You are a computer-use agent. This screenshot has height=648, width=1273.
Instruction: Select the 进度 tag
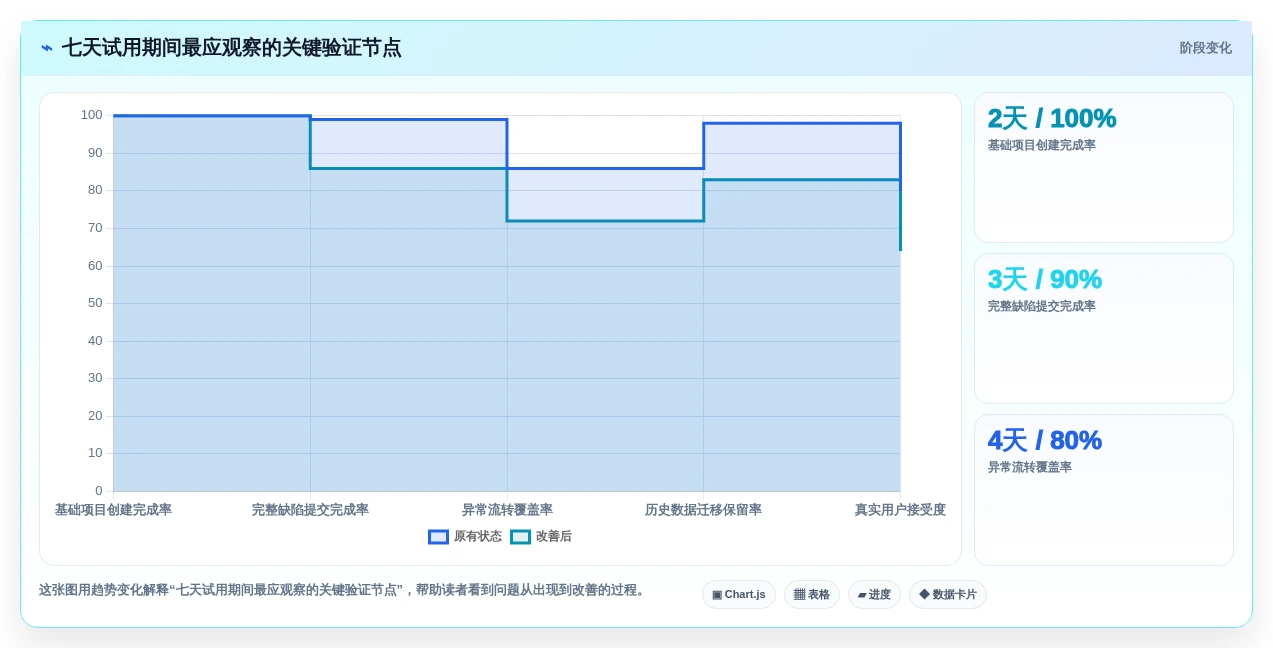click(x=874, y=595)
